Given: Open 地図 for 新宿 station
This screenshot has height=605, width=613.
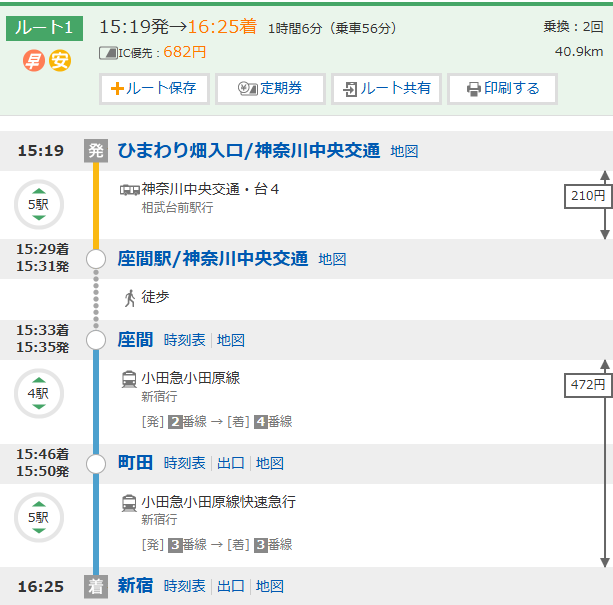Looking at the screenshot, I should (x=270, y=586).
